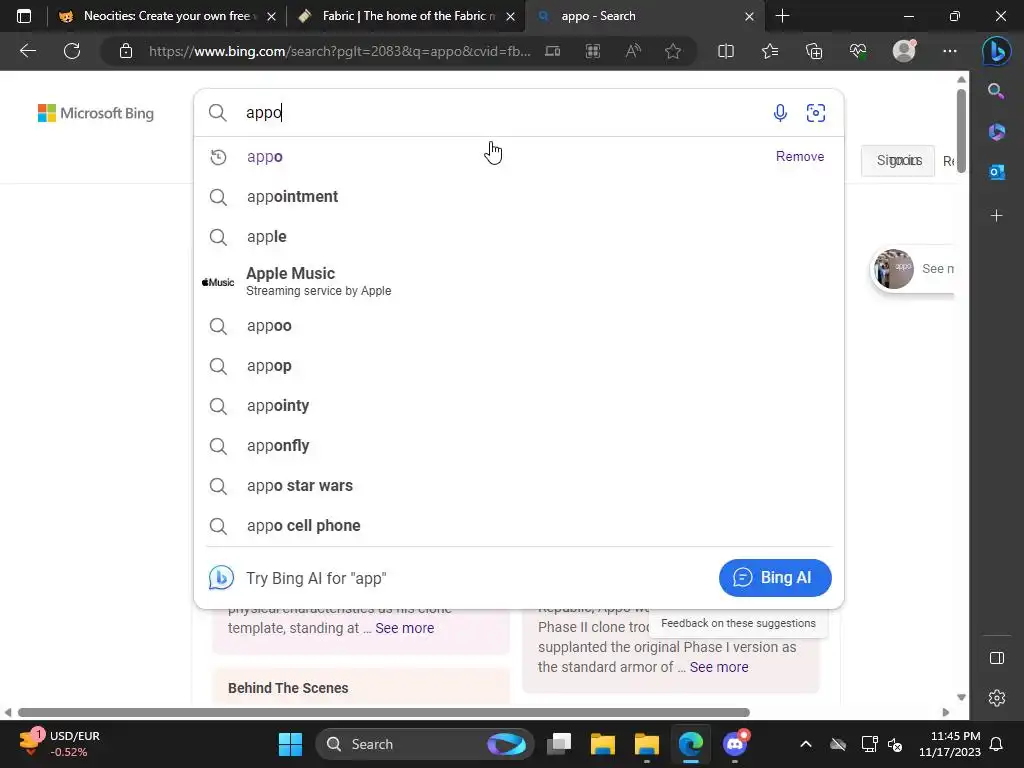Open Browser essentials heart icon

pyautogui.click(x=858, y=51)
